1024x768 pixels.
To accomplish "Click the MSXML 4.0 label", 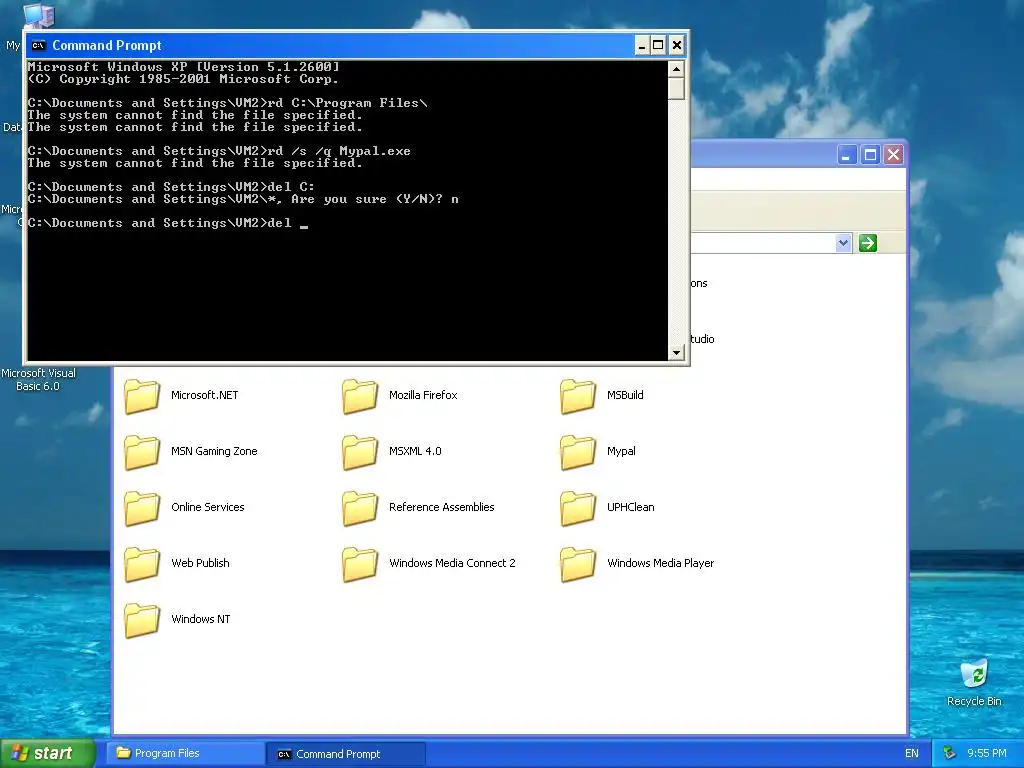I will click(415, 451).
